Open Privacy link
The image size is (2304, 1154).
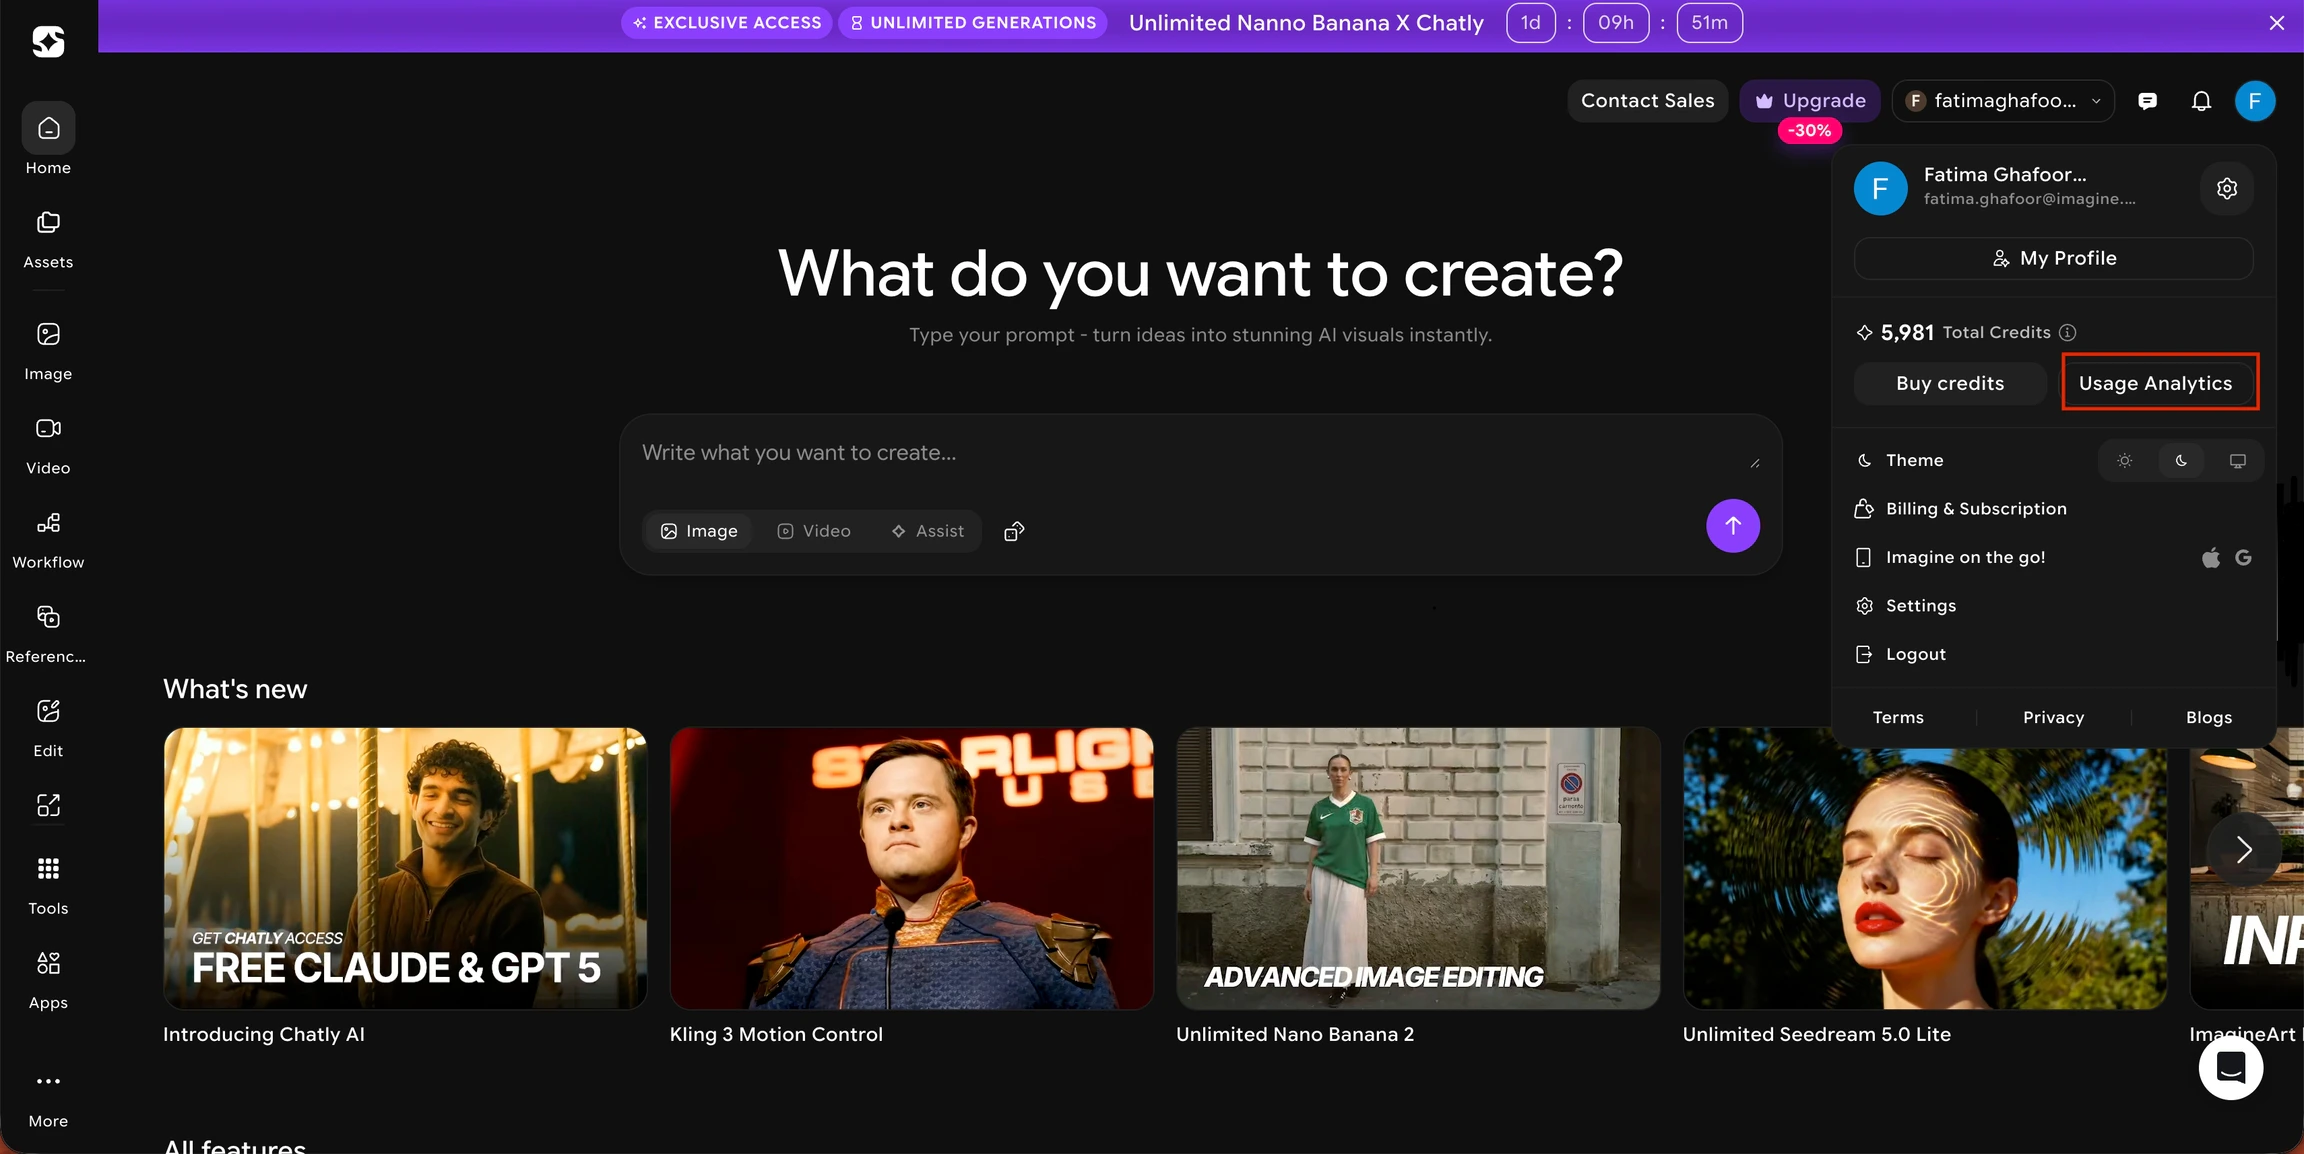[2053, 717]
